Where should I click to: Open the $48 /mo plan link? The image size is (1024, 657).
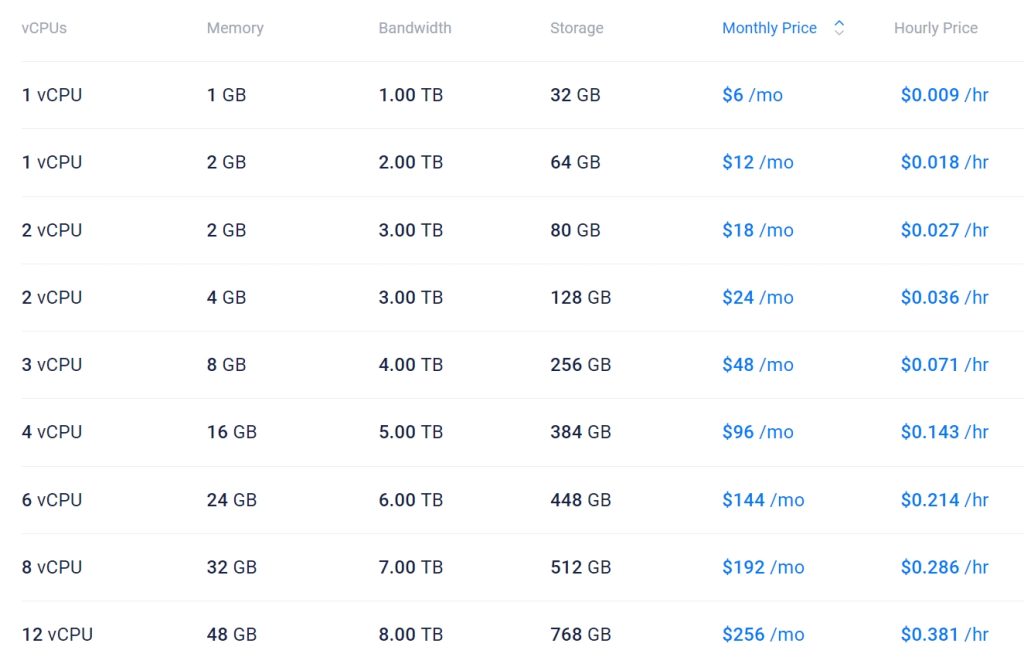[x=757, y=365]
